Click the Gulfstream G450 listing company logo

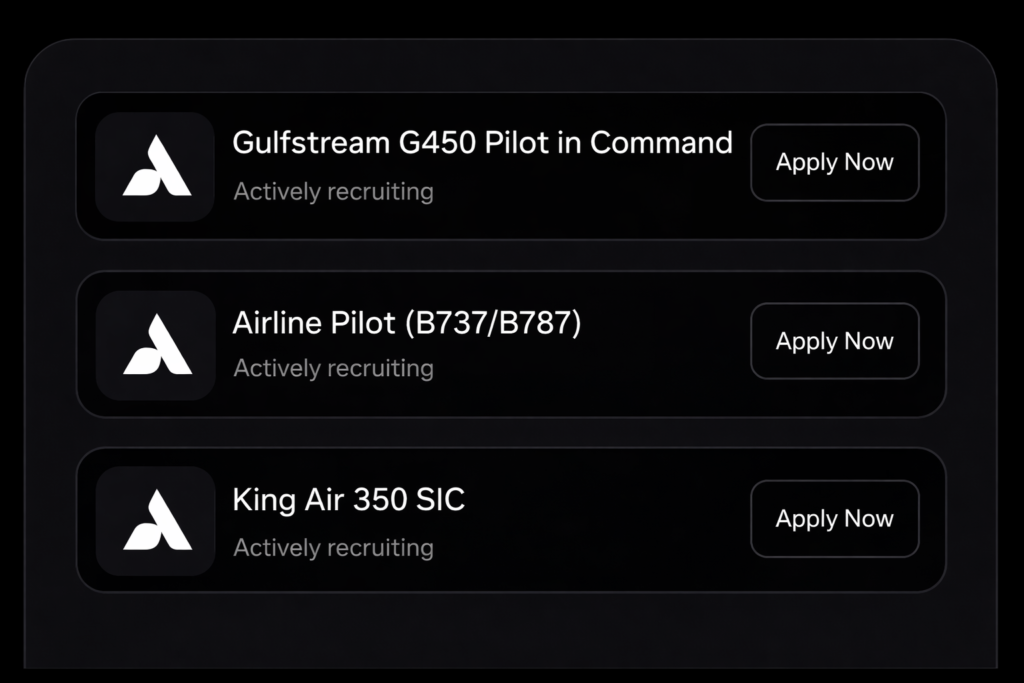[x=155, y=166]
